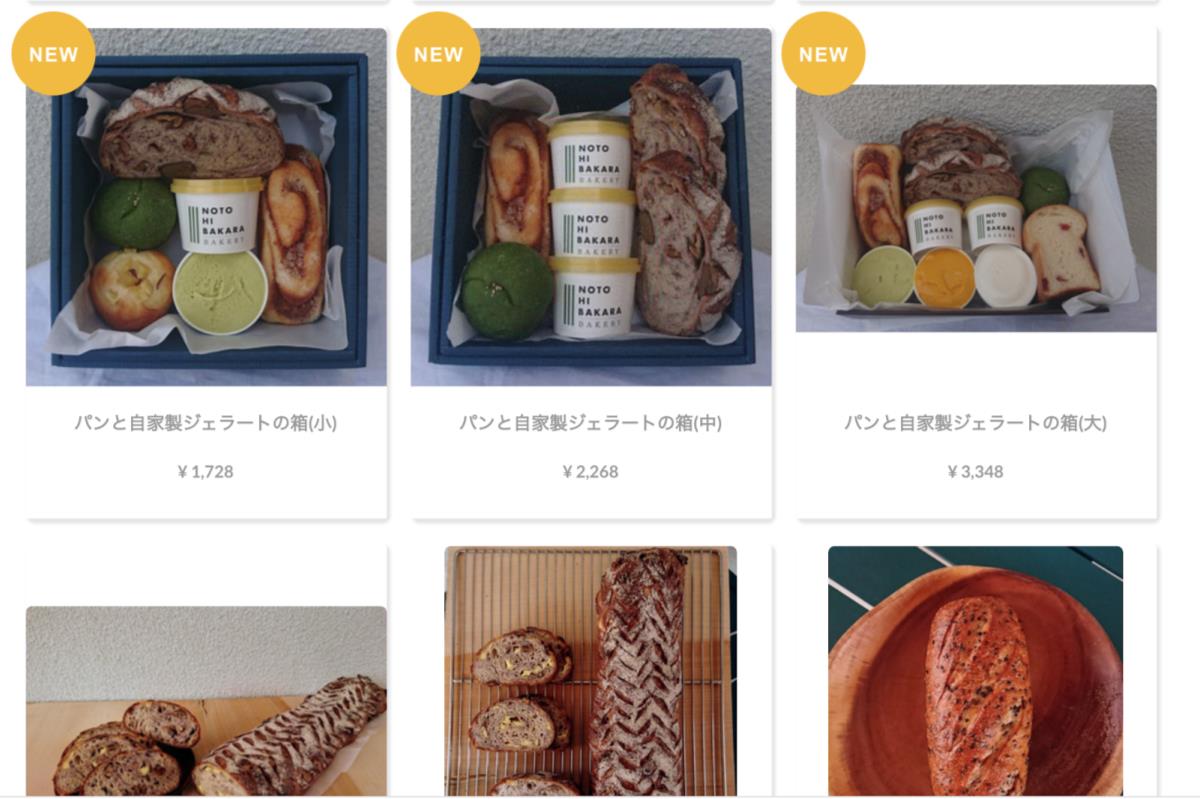
Task: Click the stacked gelato cups in medium box
Action: [x=593, y=228]
